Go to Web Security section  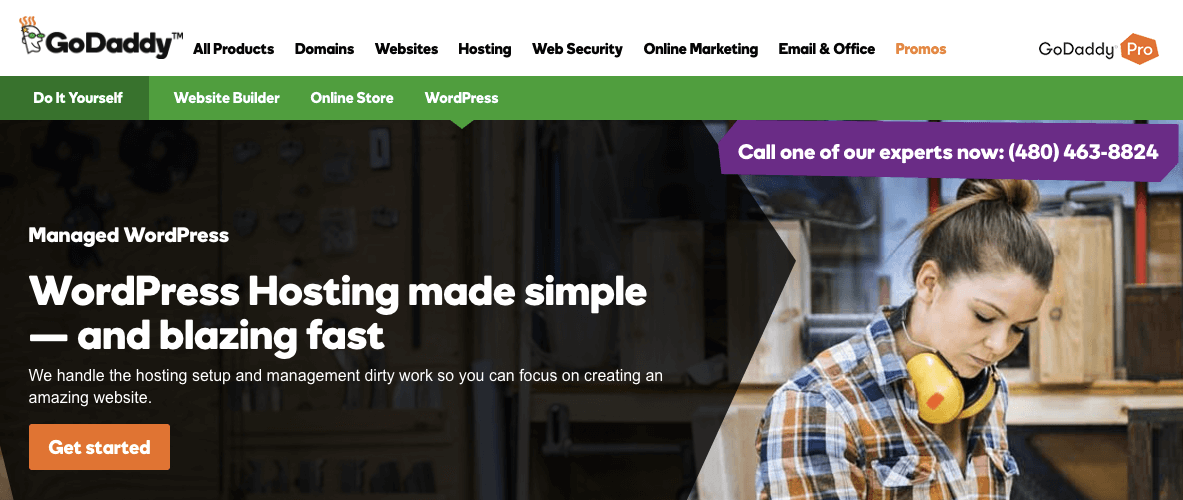pyautogui.click(x=577, y=49)
